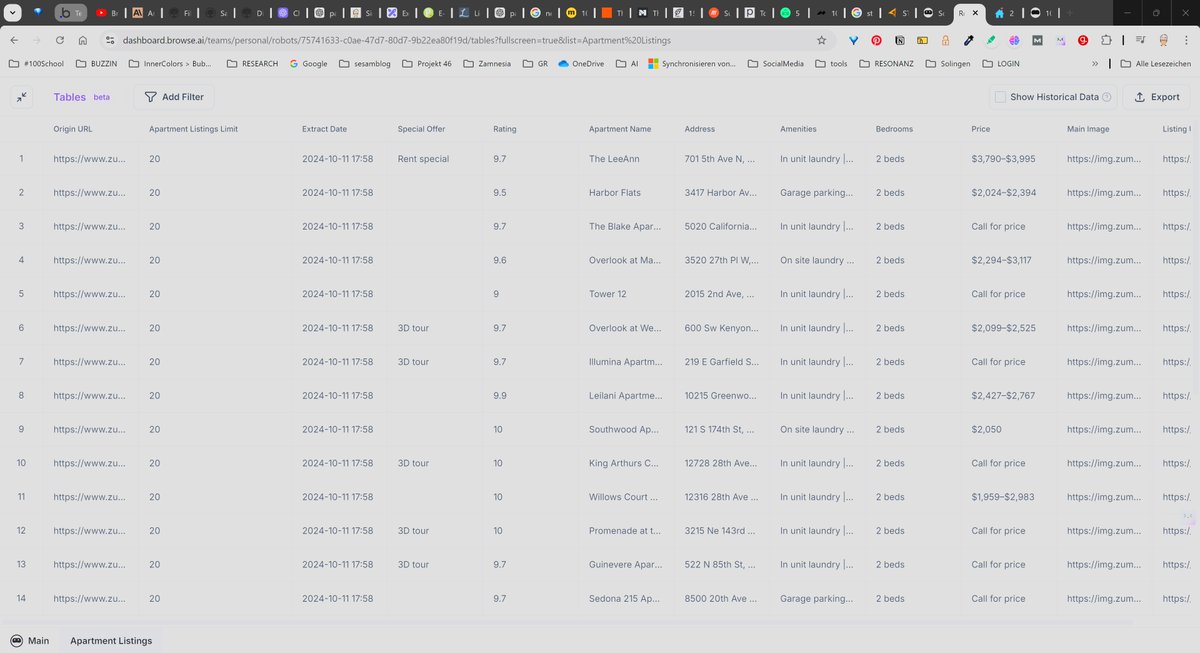
Task: Click the Extract Date column header
Action: pos(325,129)
